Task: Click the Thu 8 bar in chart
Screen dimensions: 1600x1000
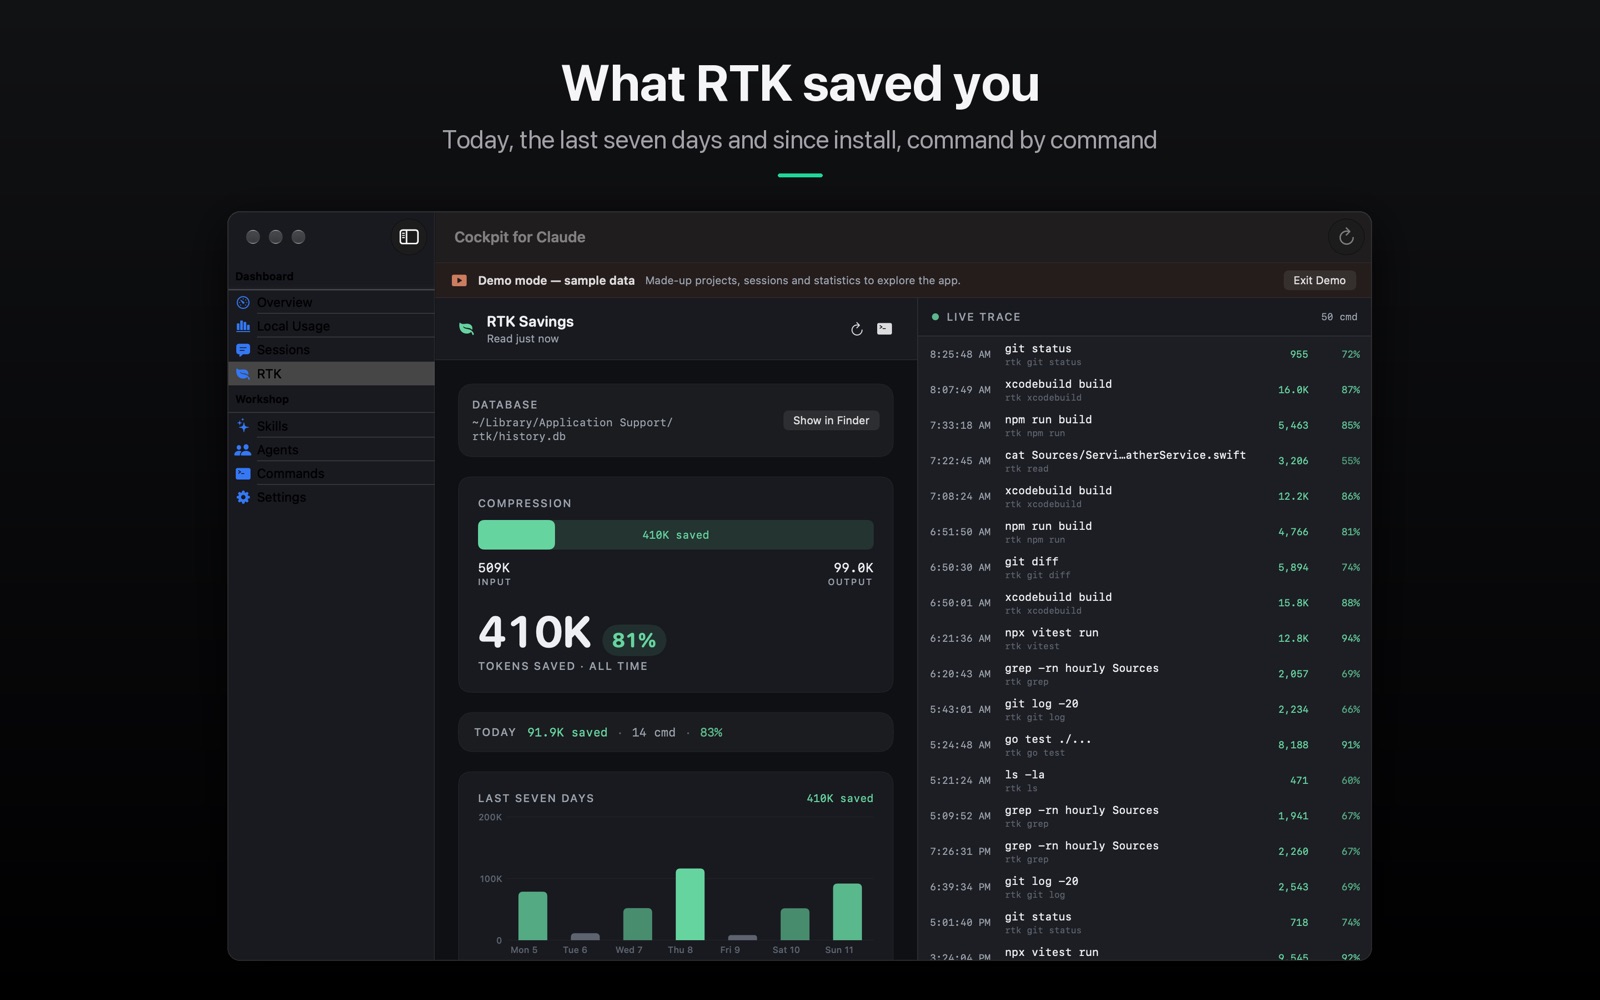Action: [690, 904]
